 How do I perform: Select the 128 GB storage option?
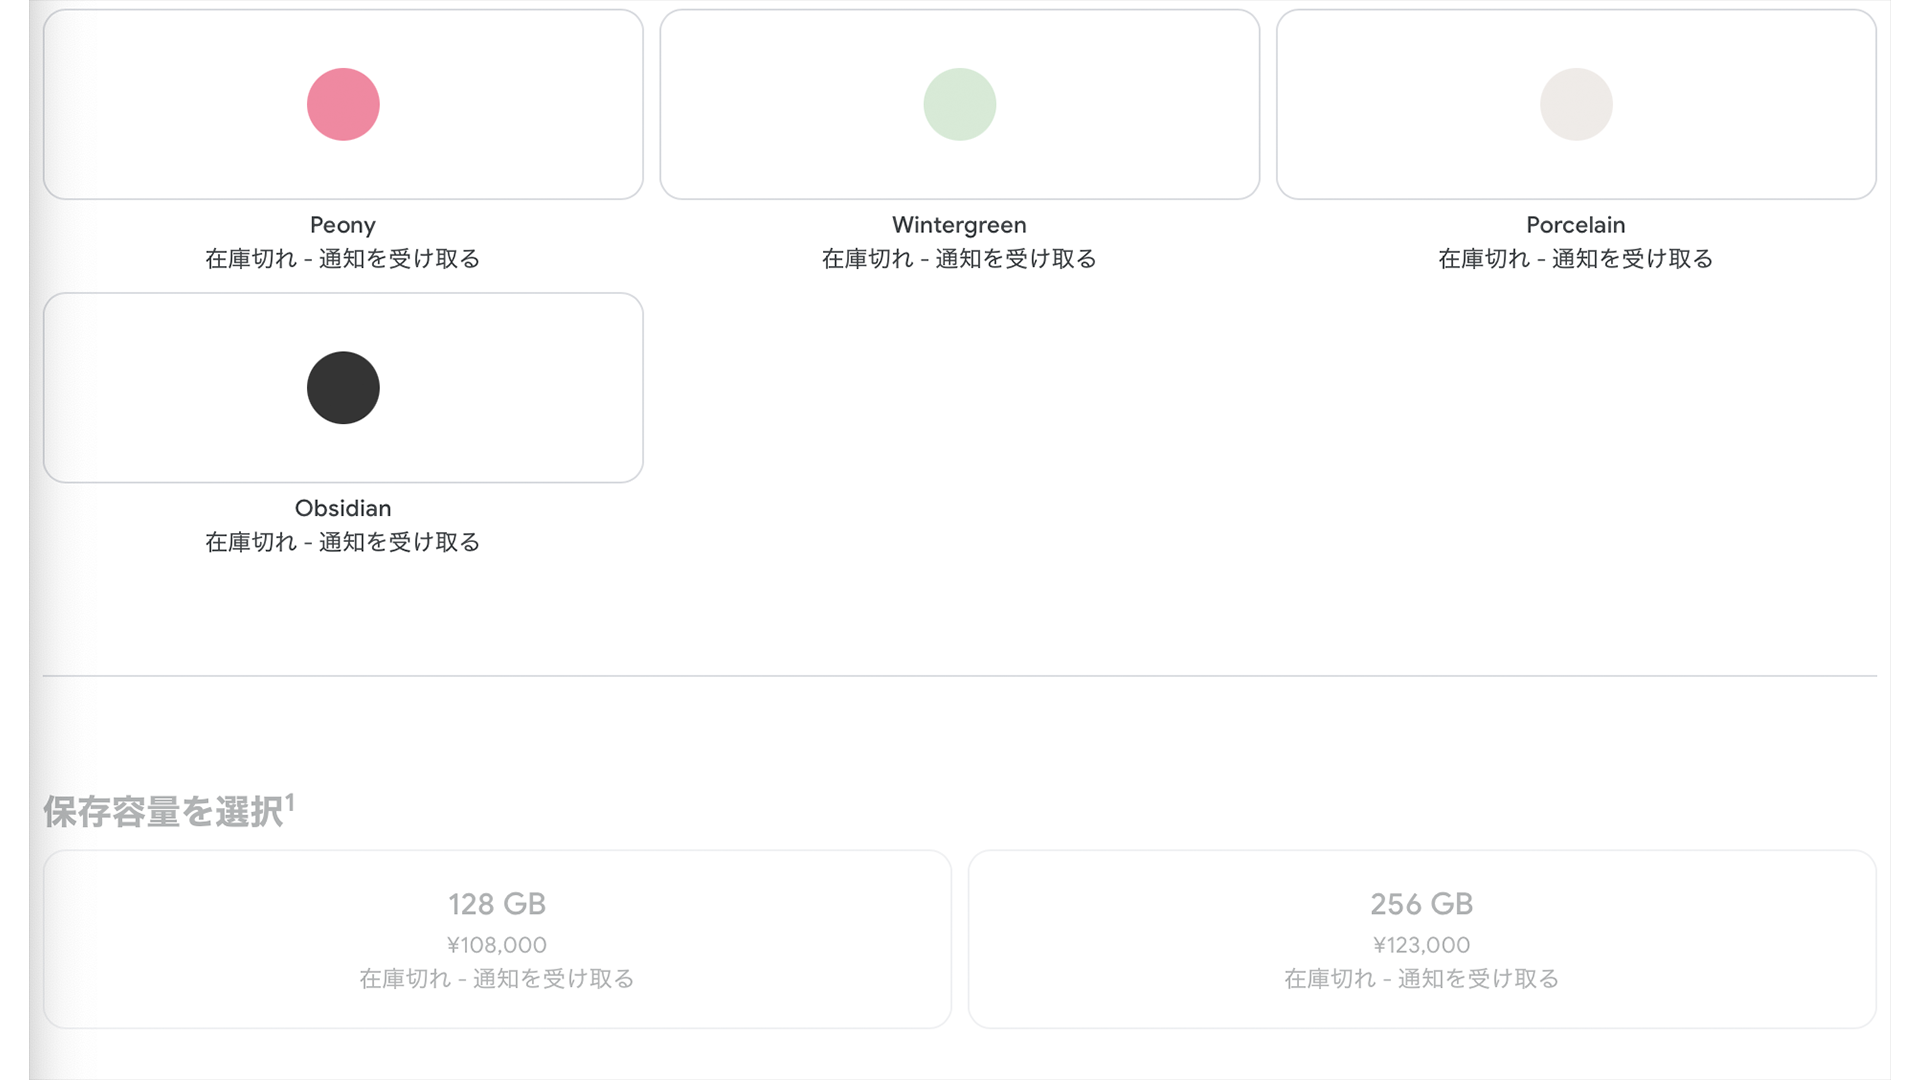pos(497,905)
